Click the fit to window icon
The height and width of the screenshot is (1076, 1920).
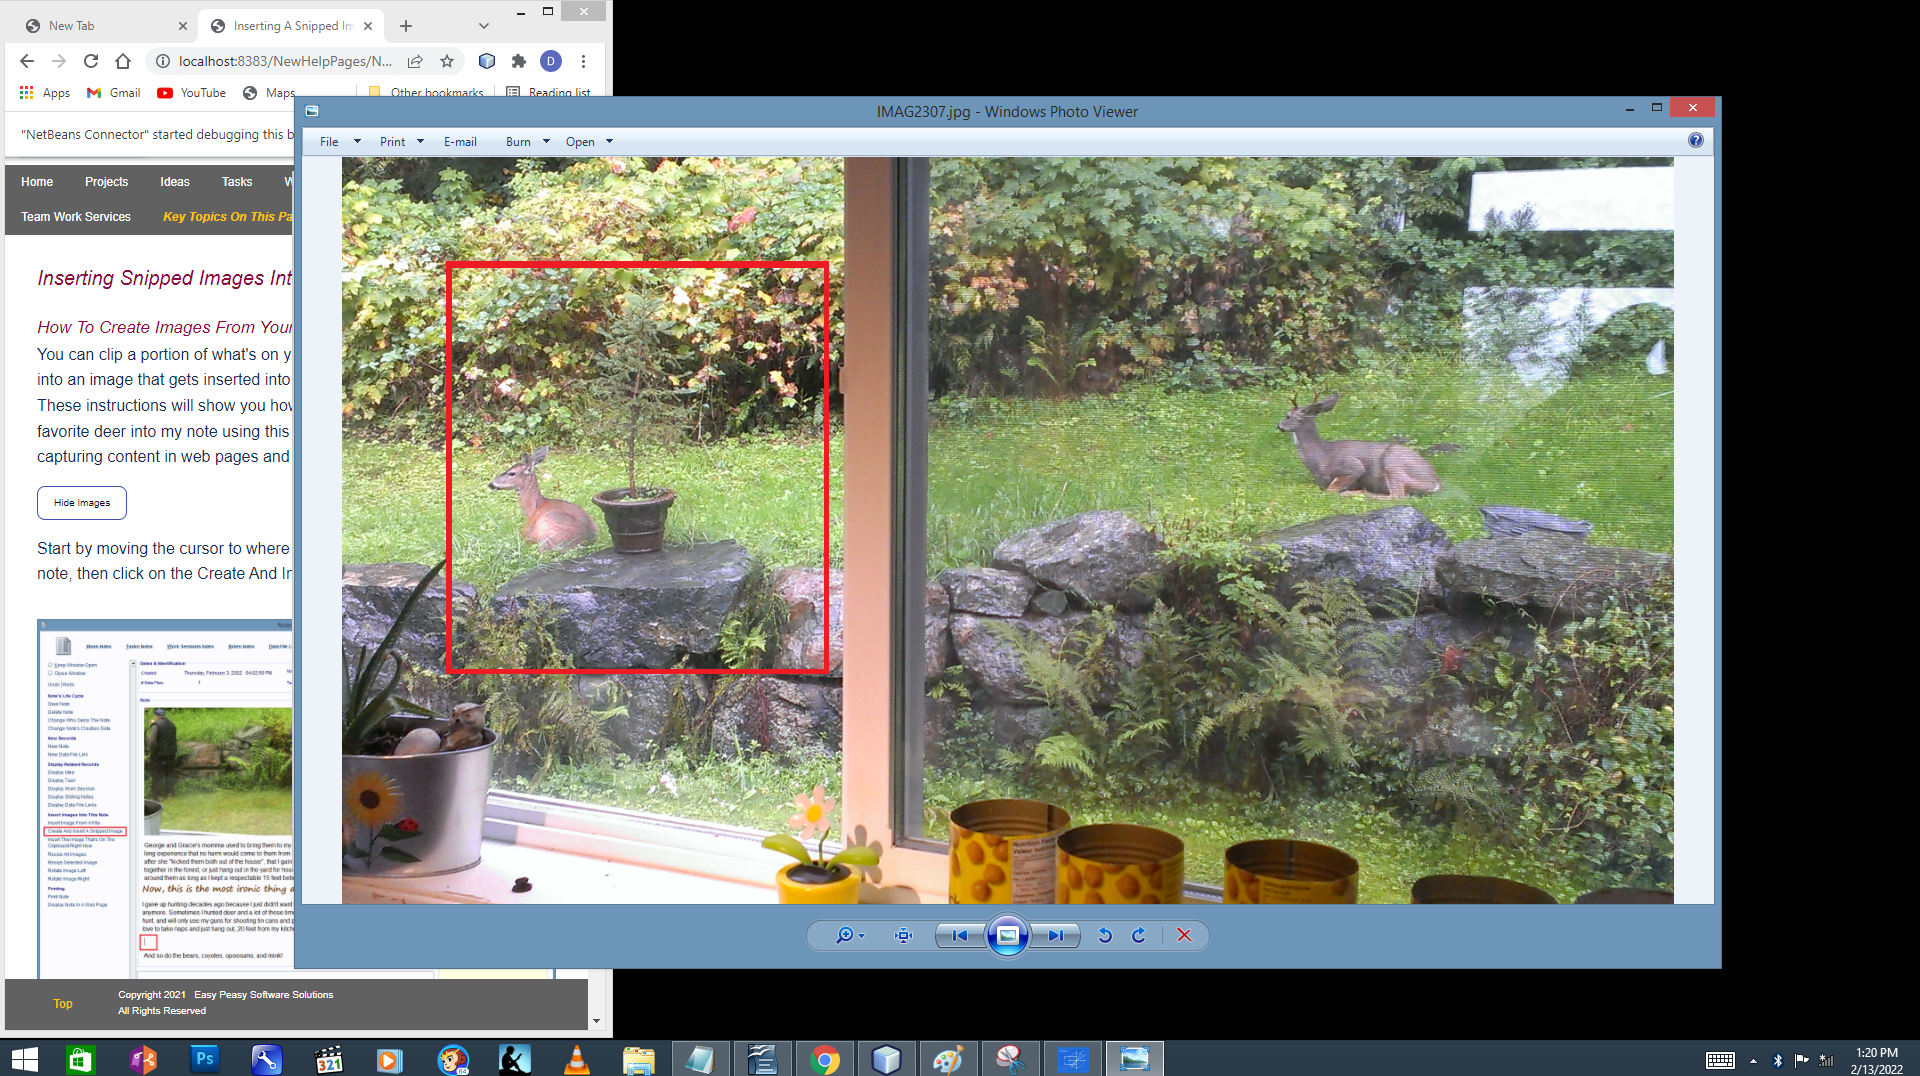(x=904, y=935)
